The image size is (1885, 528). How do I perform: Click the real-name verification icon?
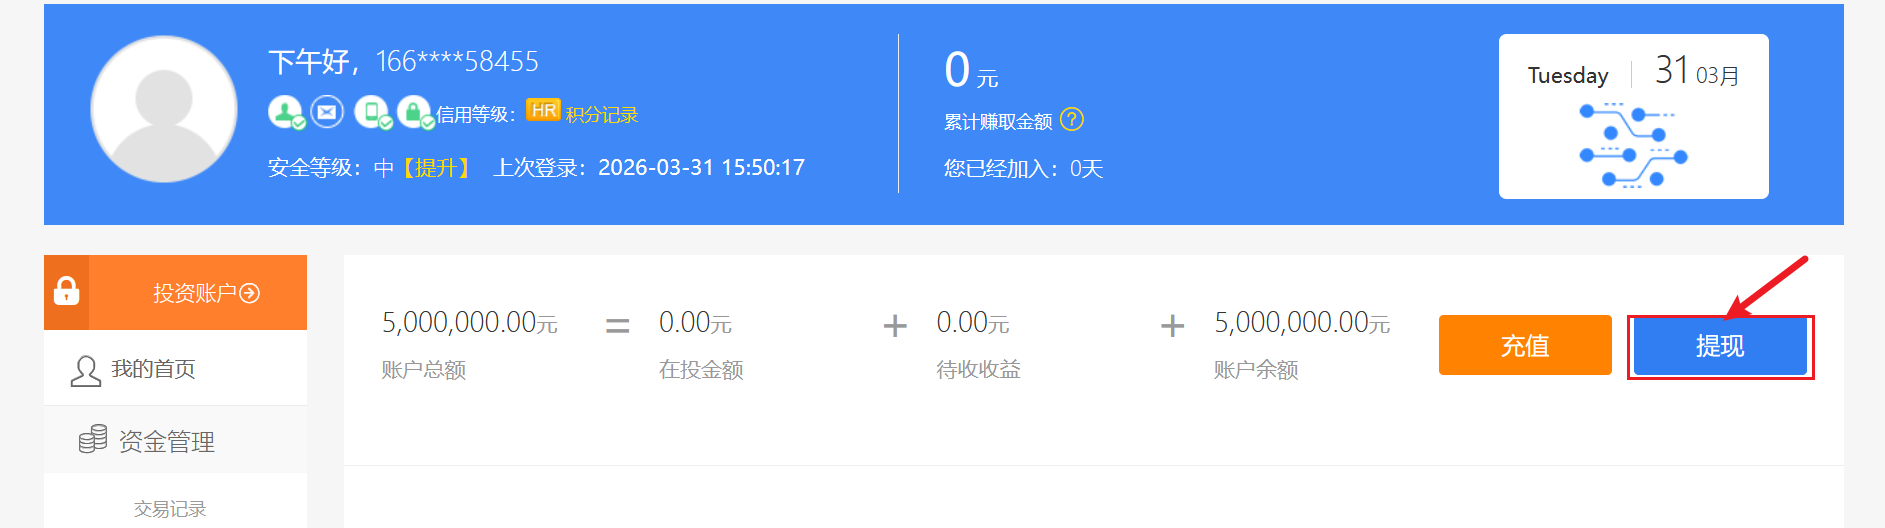(x=286, y=113)
